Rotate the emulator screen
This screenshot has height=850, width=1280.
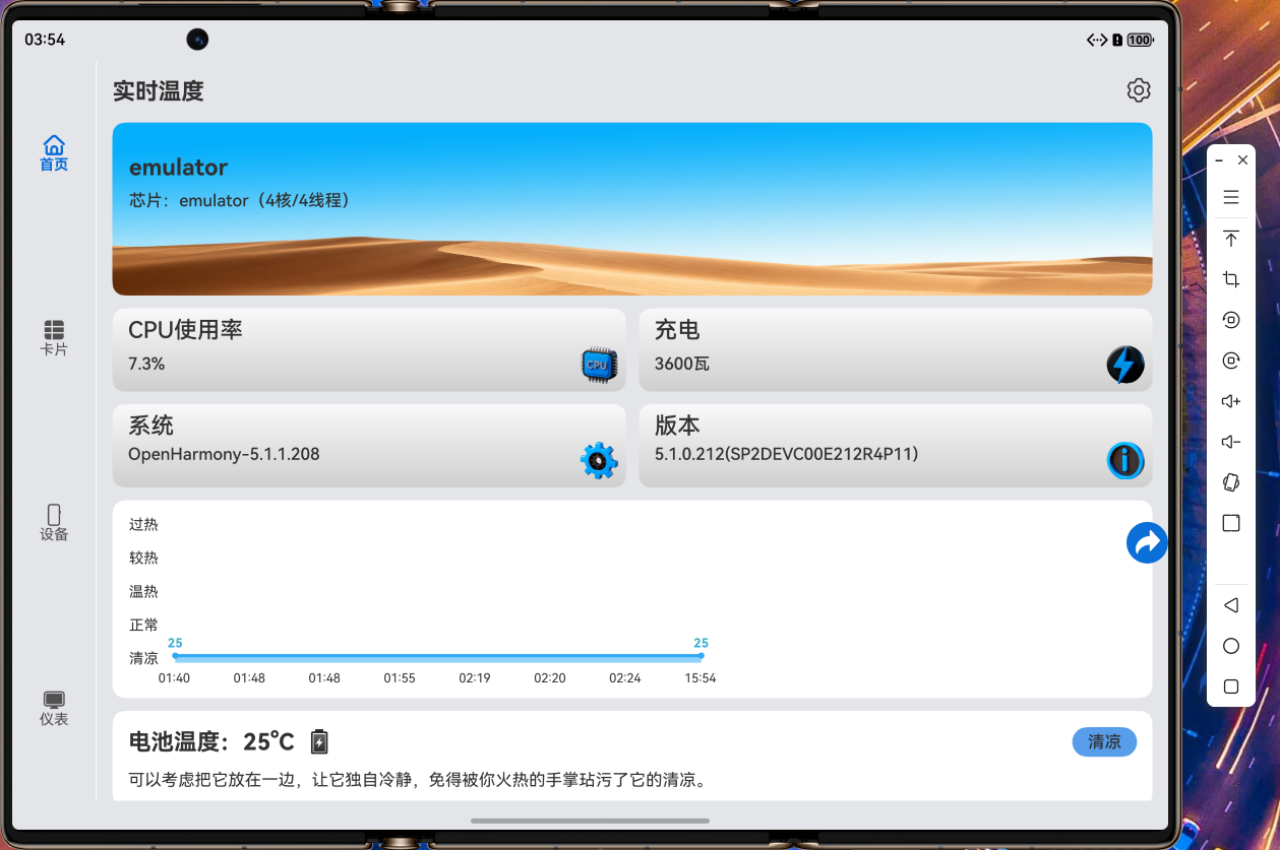point(1231,320)
